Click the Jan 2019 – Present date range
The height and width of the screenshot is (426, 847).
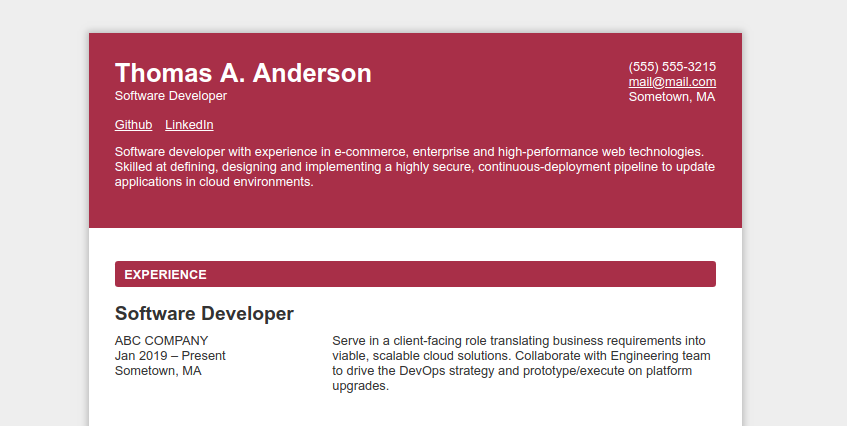point(170,355)
